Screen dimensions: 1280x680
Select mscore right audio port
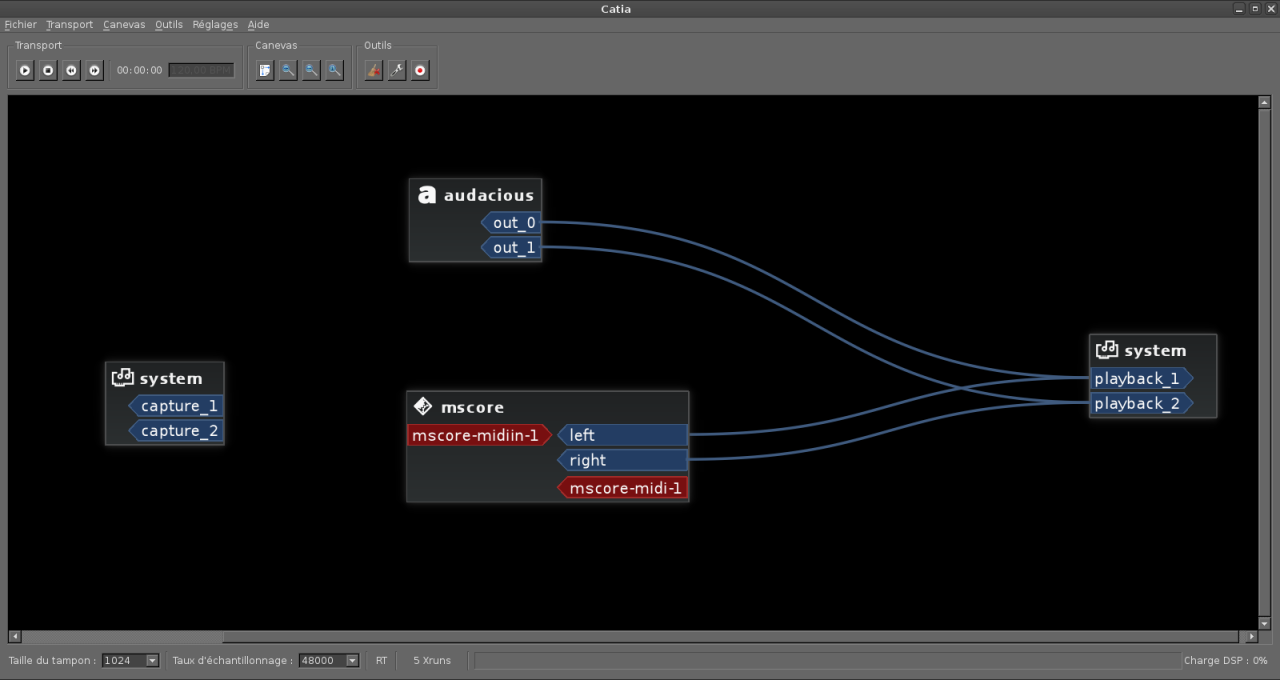pyautogui.click(x=622, y=460)
